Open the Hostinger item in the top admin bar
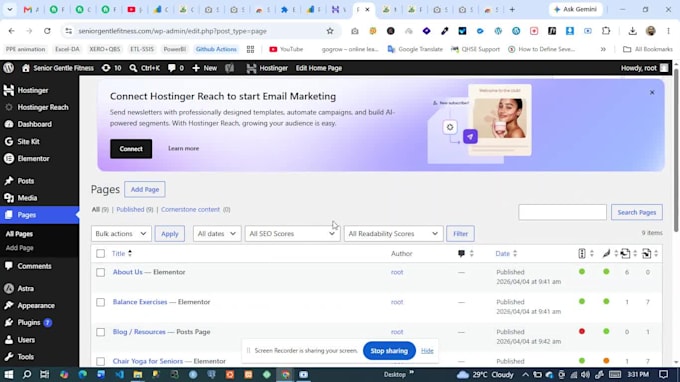 point(267,68)
